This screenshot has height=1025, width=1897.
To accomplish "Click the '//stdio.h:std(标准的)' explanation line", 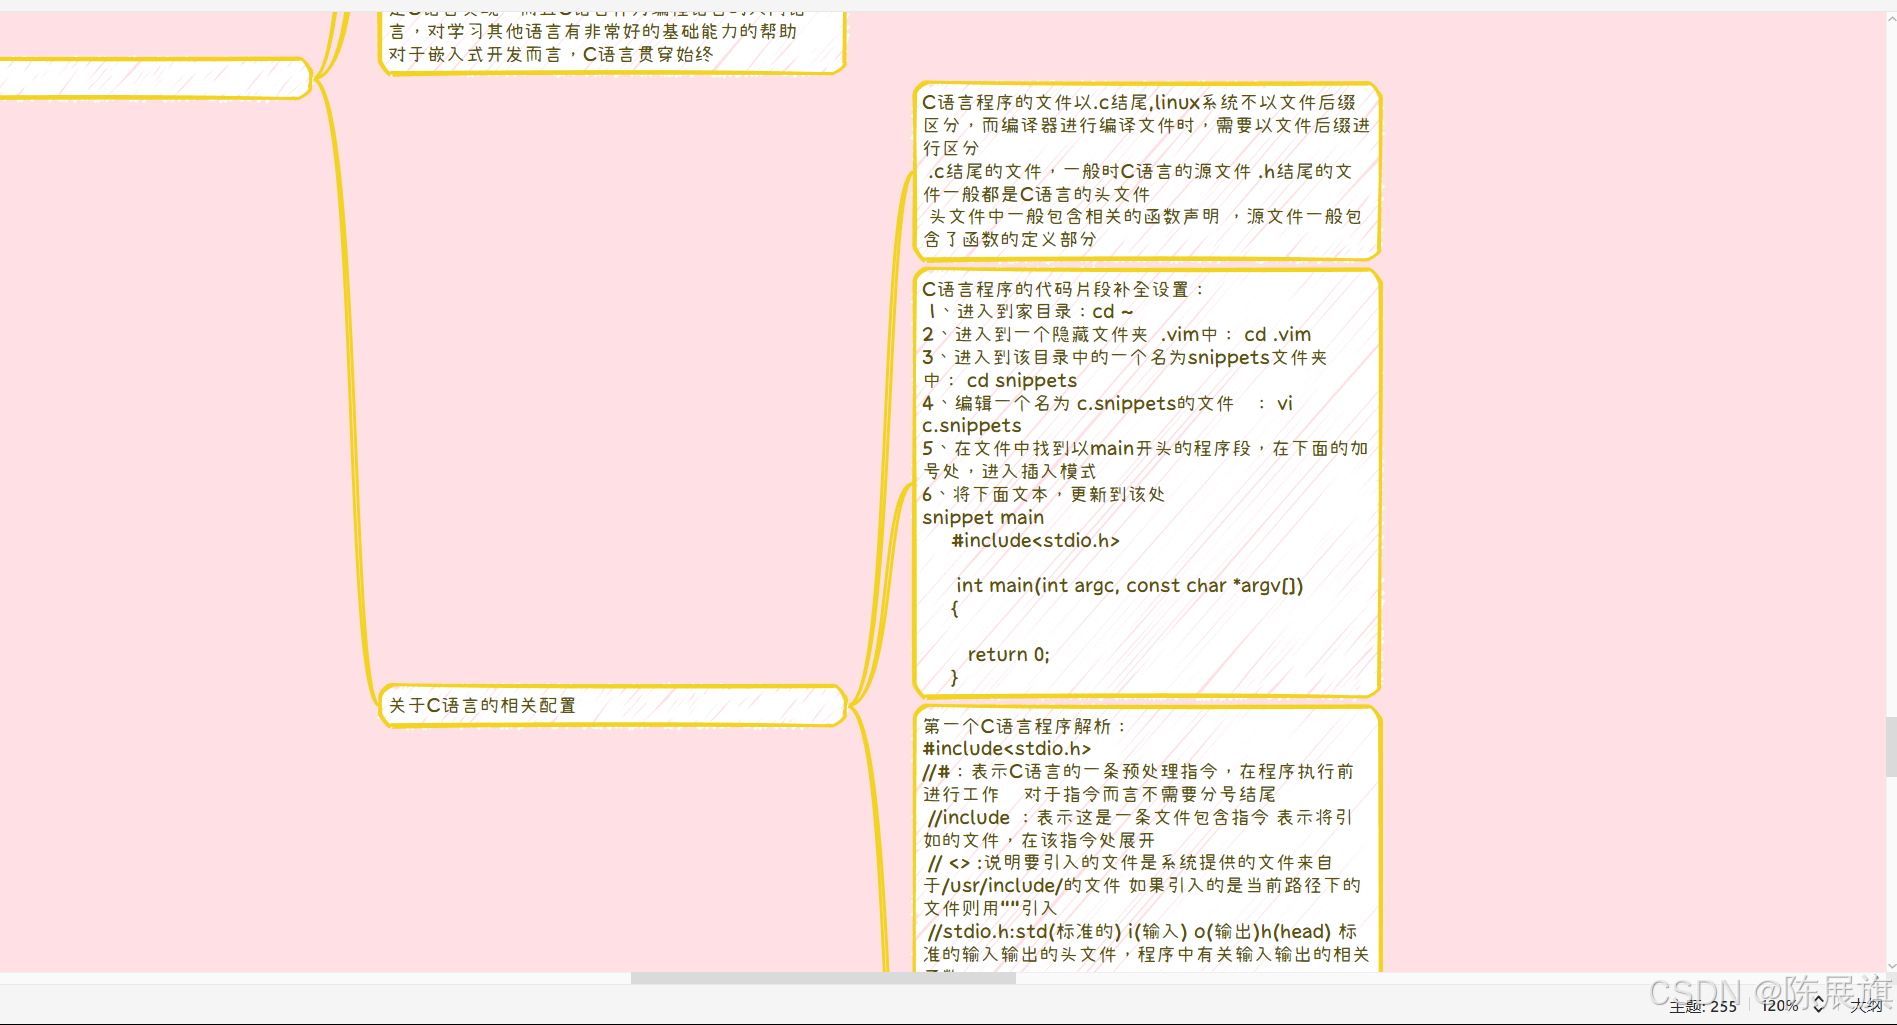I will click(1146, 943).
